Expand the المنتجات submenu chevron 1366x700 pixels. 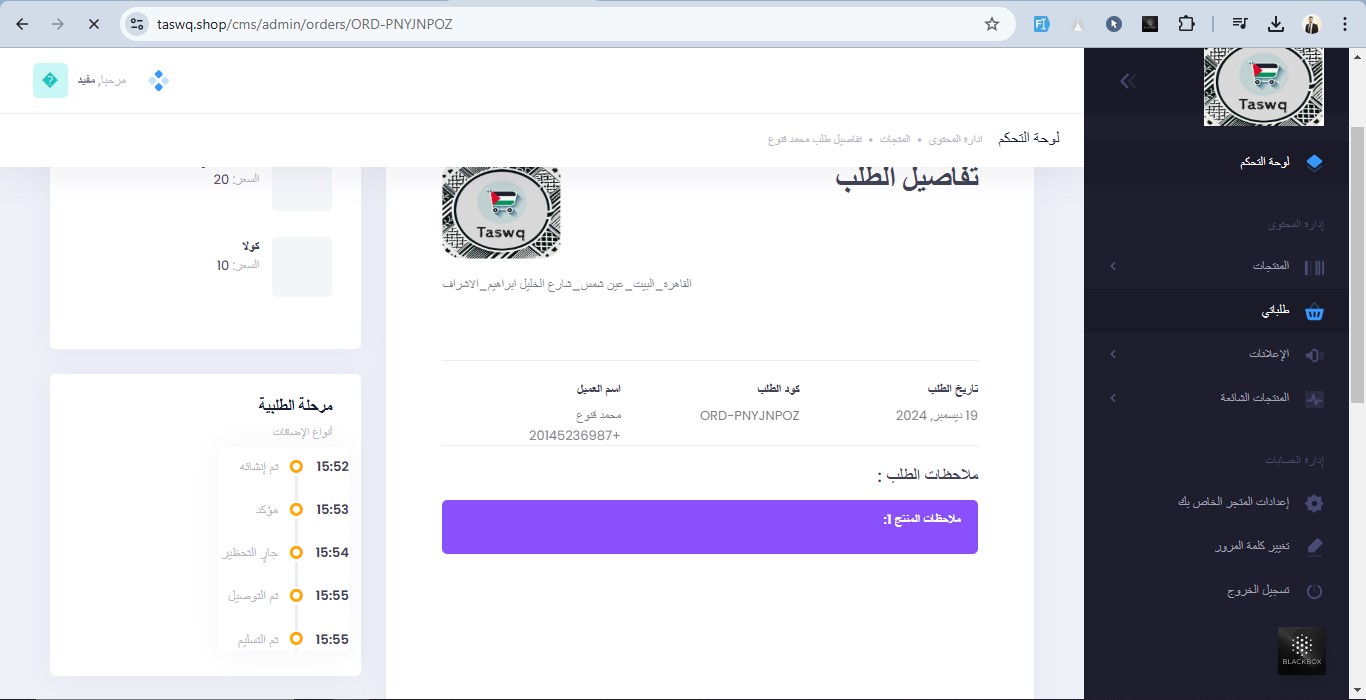click(1113, 266)
